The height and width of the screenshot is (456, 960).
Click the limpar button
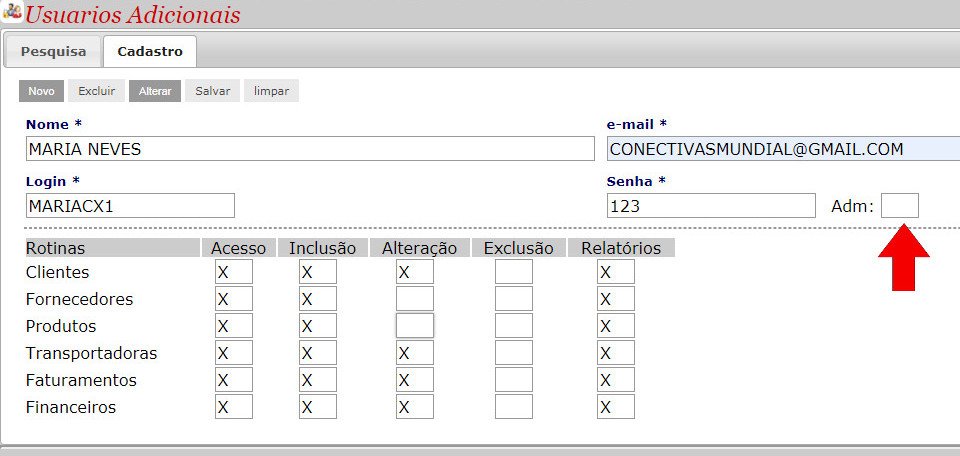point(271,91)
